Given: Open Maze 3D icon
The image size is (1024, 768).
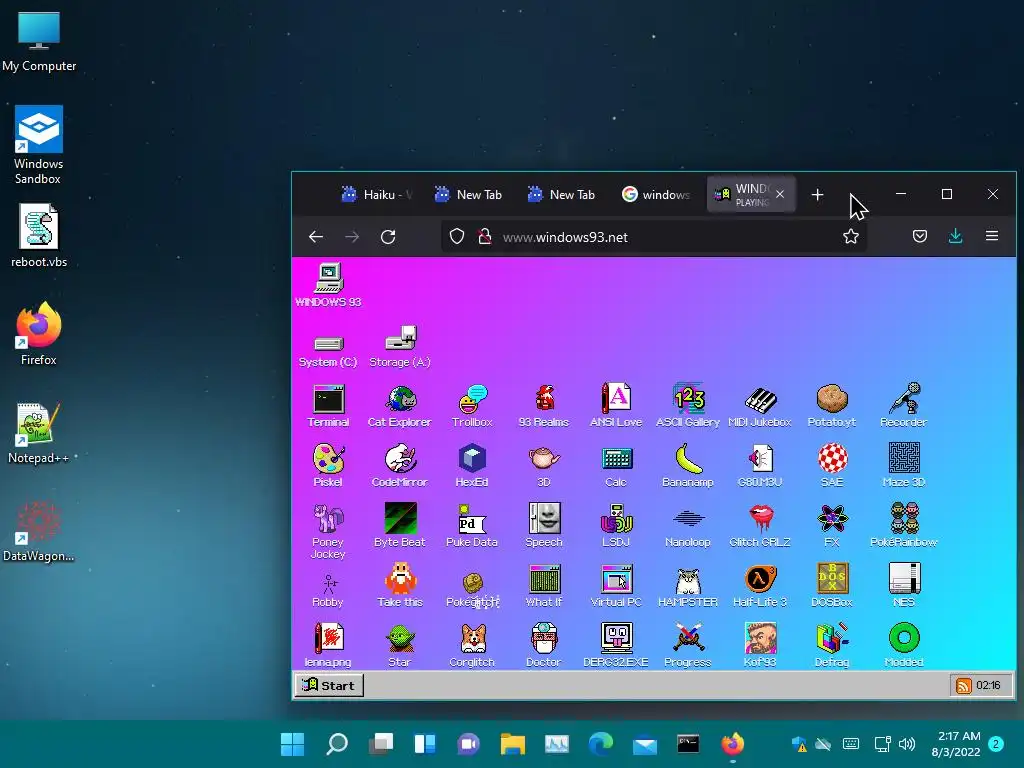Looking at the screenshot, I should point(904,466).
